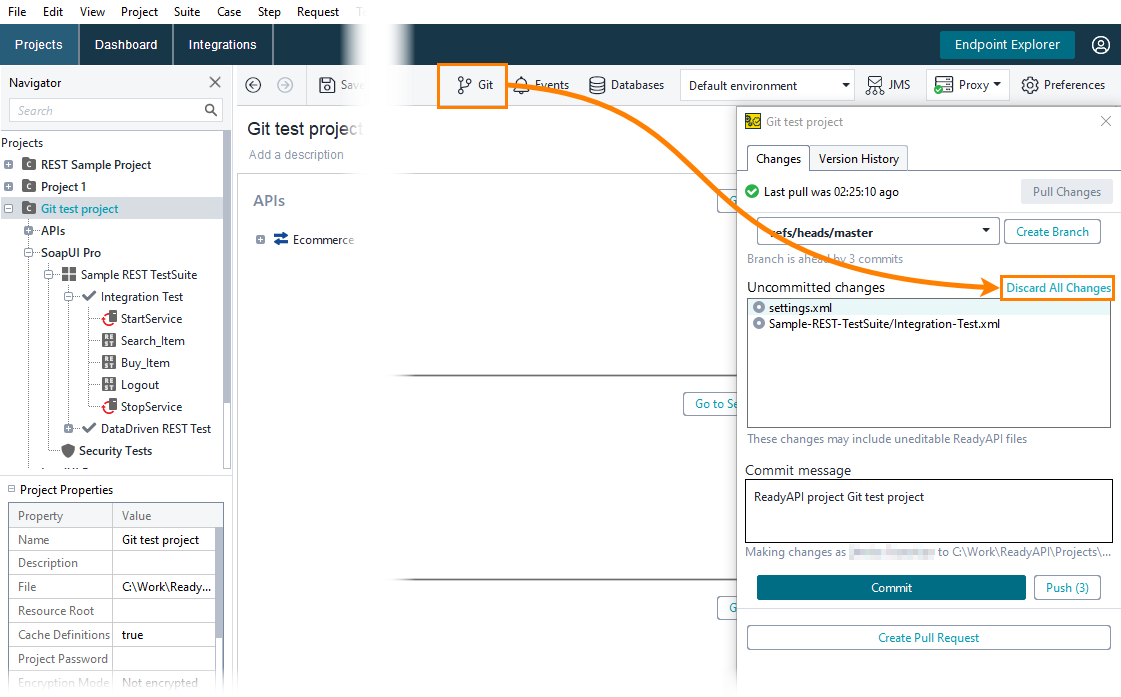This screenshot has height=697, width=1121.
Task: Expand the Project 1 node
Action: (x=9, y=187)
